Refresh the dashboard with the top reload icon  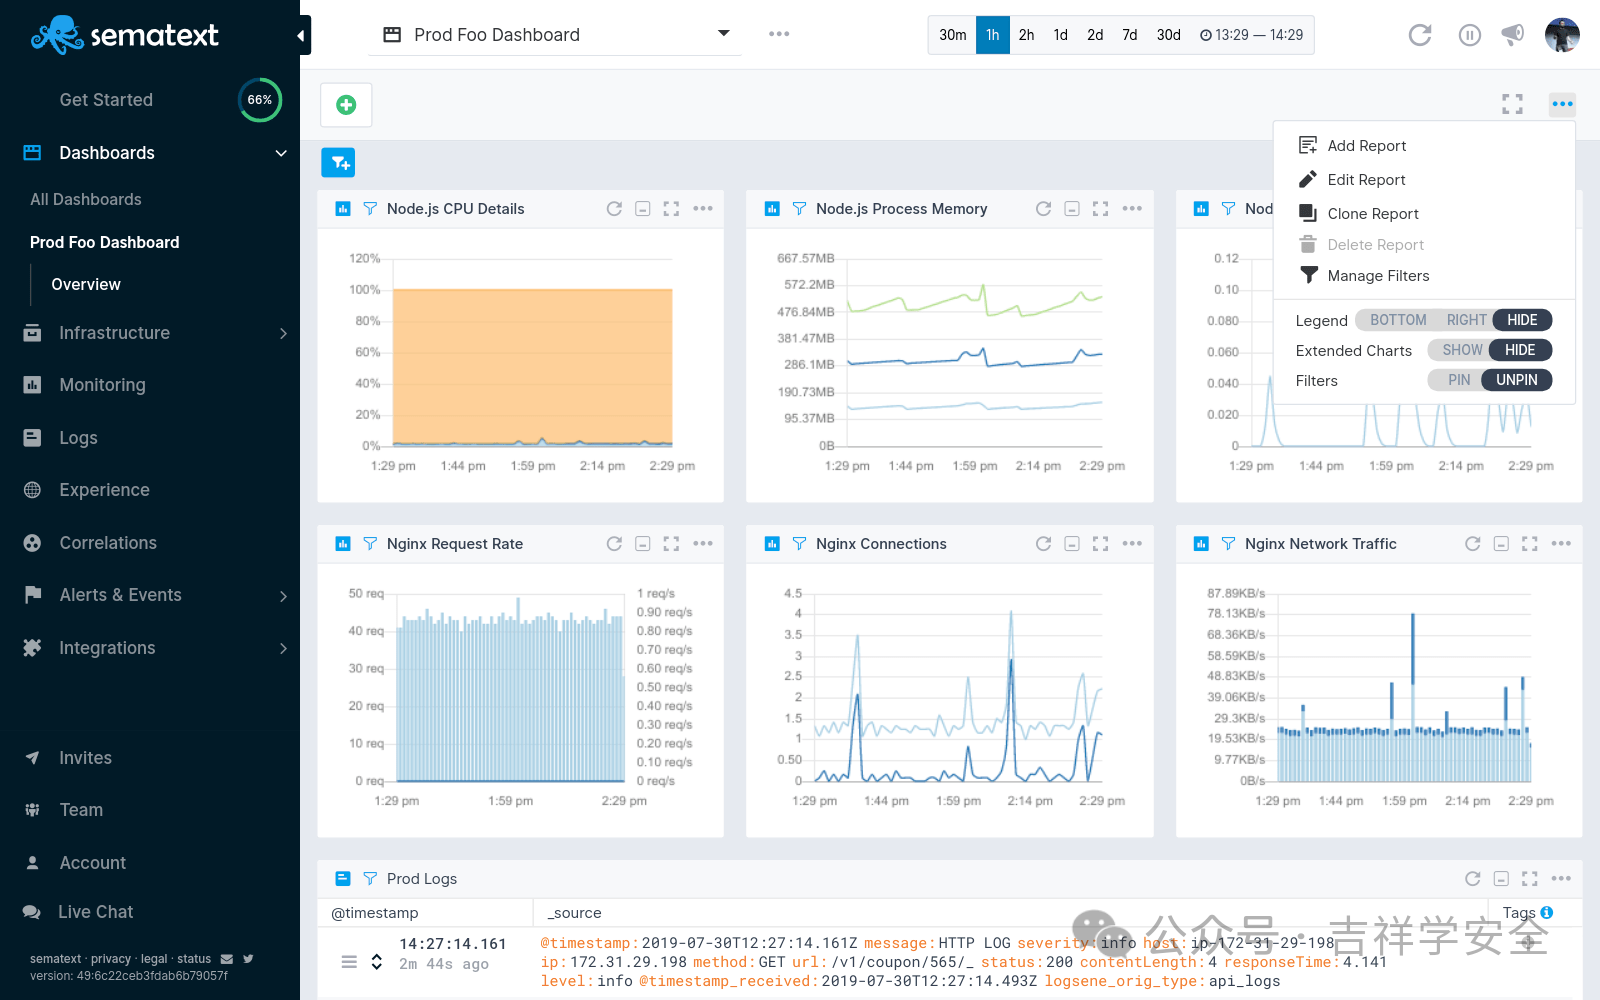[x=1420, y=35]
